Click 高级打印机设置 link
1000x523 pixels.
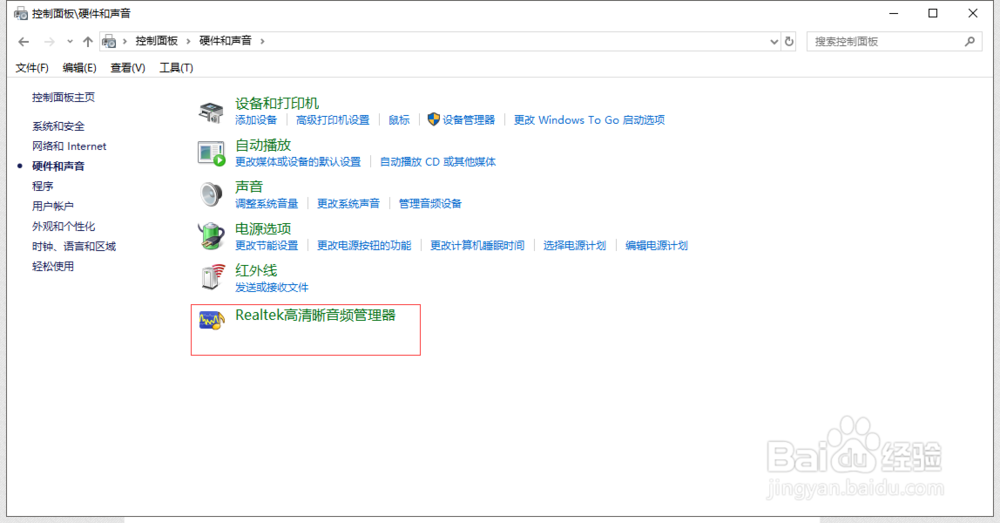click(332, 120)
